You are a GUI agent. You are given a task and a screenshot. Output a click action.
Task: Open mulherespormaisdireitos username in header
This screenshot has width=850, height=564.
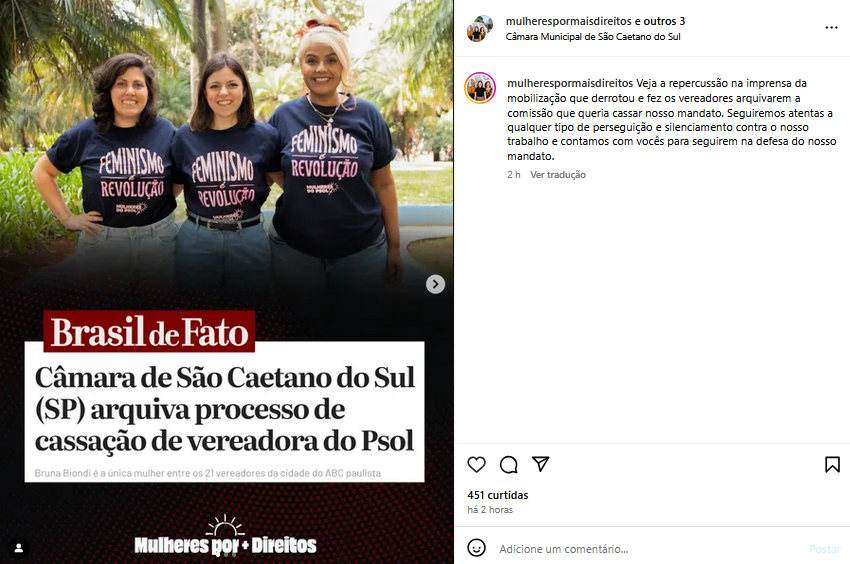[569, 21]
